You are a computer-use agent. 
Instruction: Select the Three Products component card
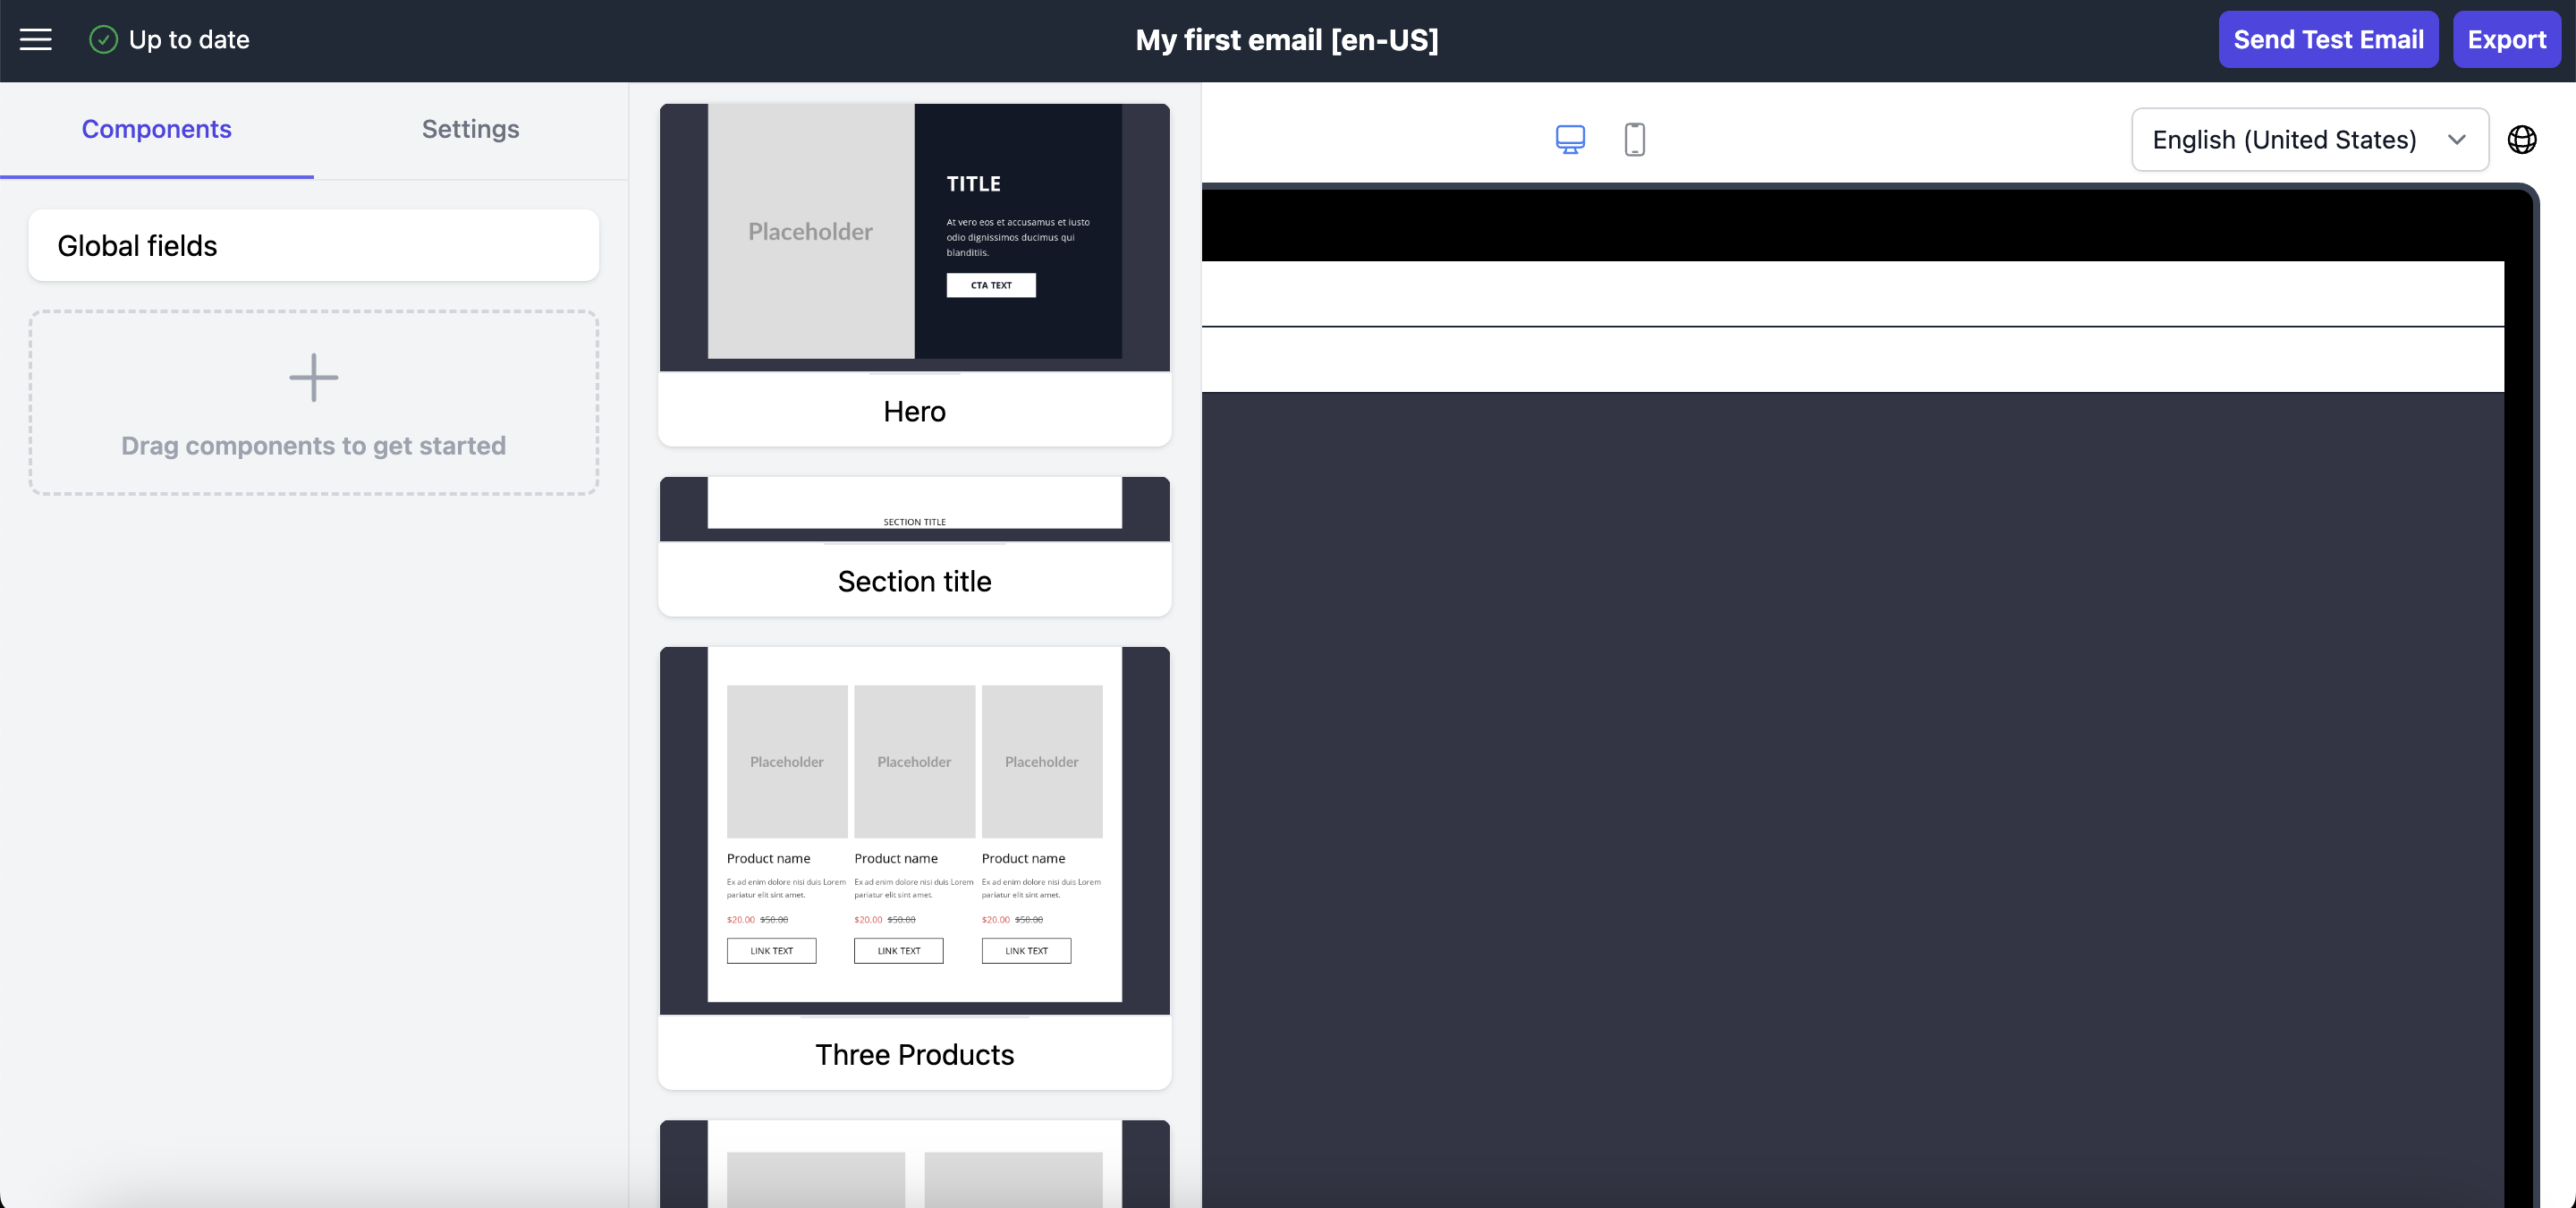tap(914, 868)
